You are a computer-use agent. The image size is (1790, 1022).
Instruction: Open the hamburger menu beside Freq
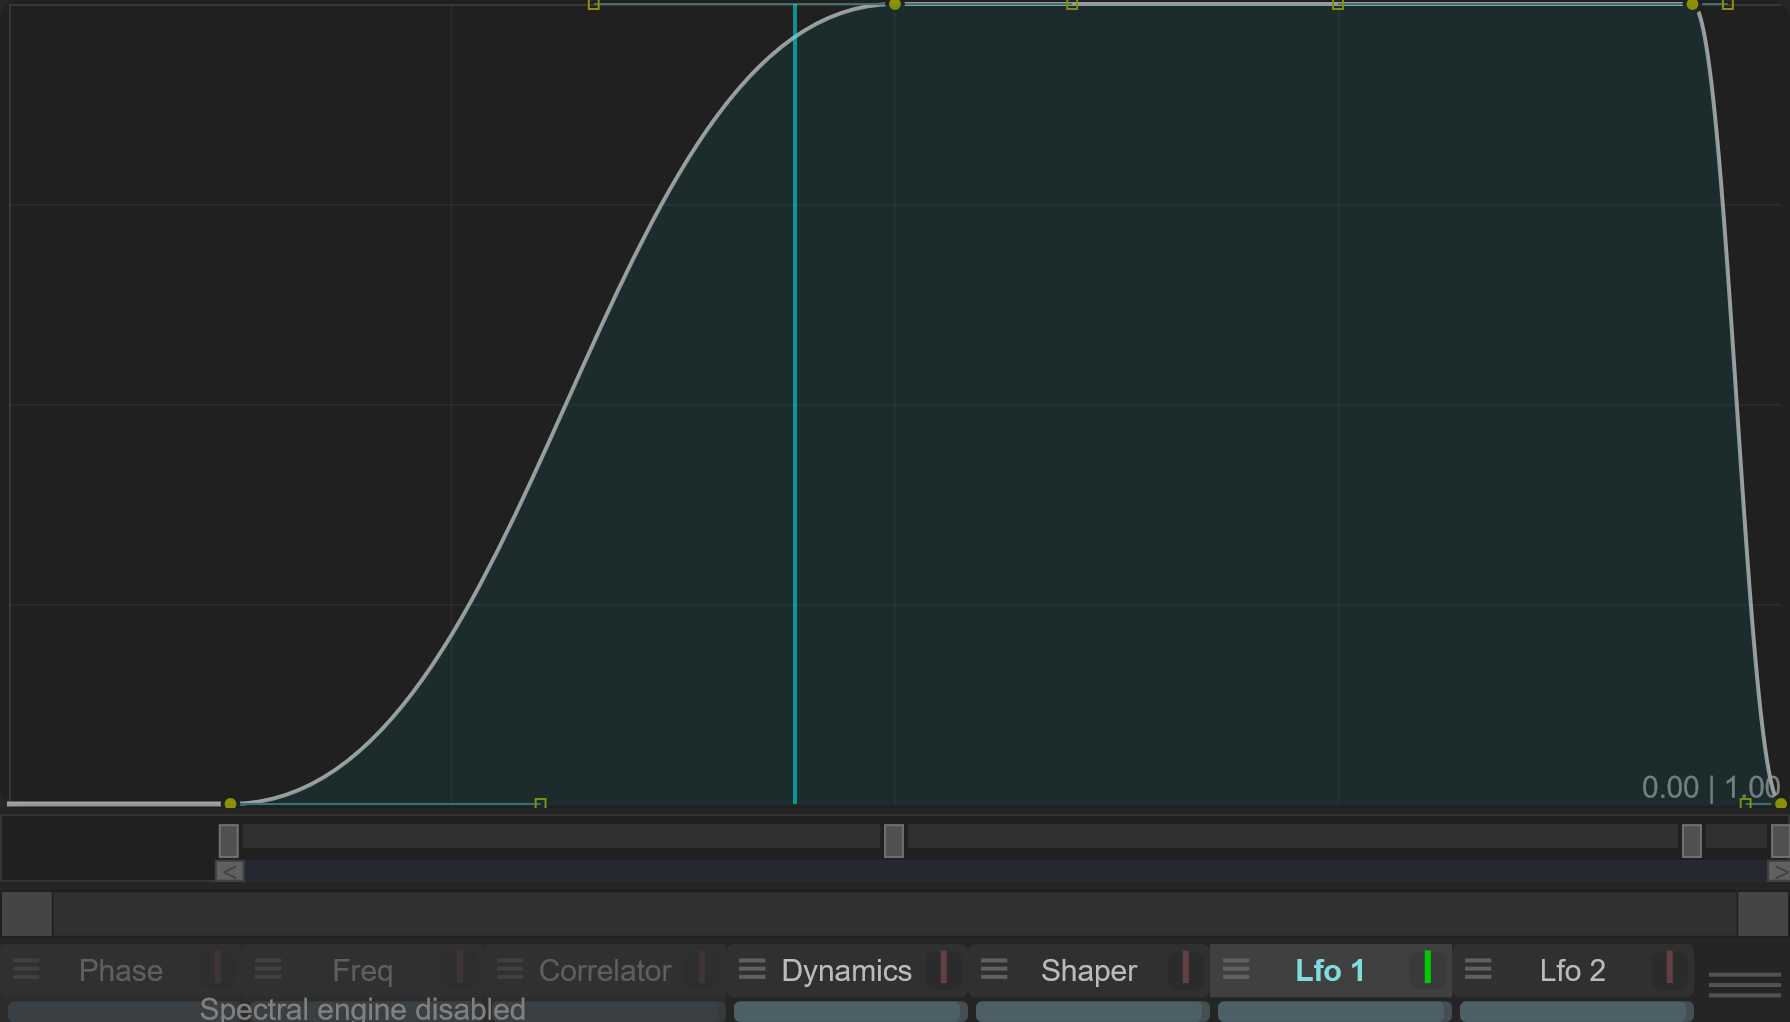click(268, 969)
